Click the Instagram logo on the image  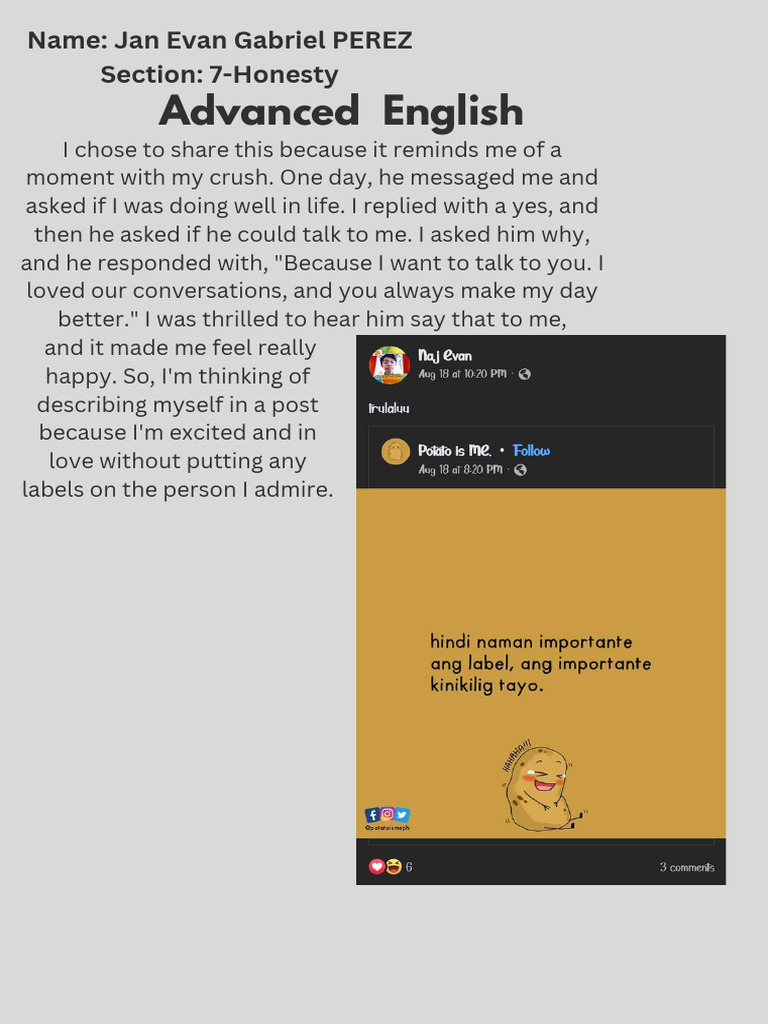(x=387, y=814)
